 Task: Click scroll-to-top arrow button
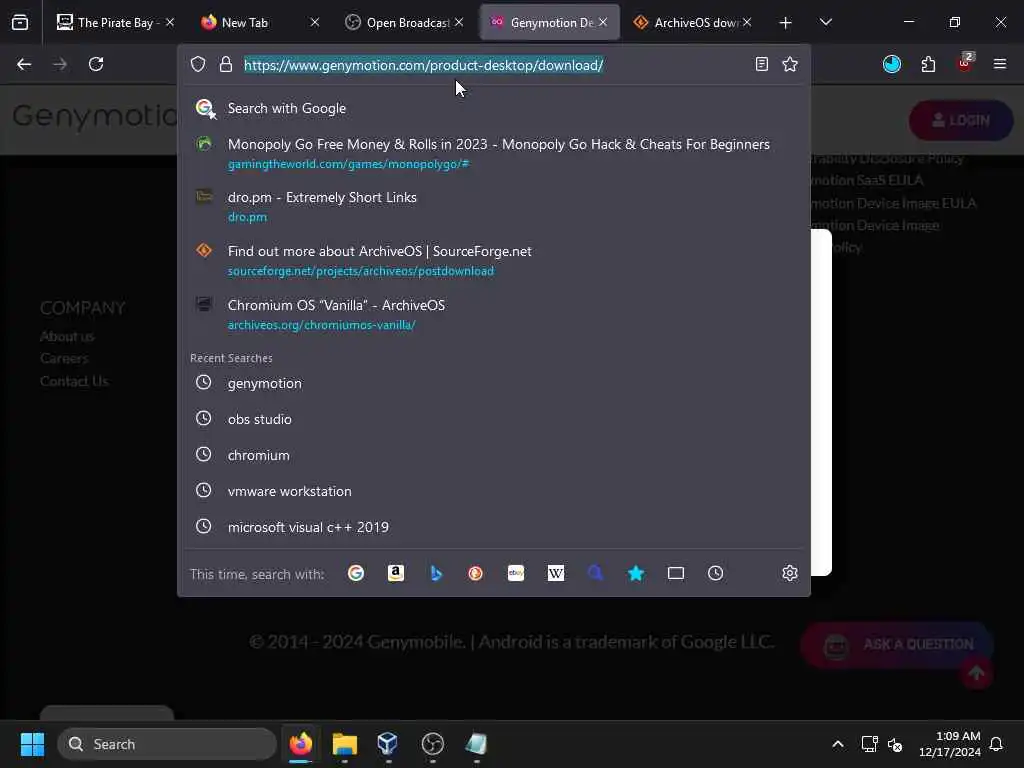click(x=976, y=673)
